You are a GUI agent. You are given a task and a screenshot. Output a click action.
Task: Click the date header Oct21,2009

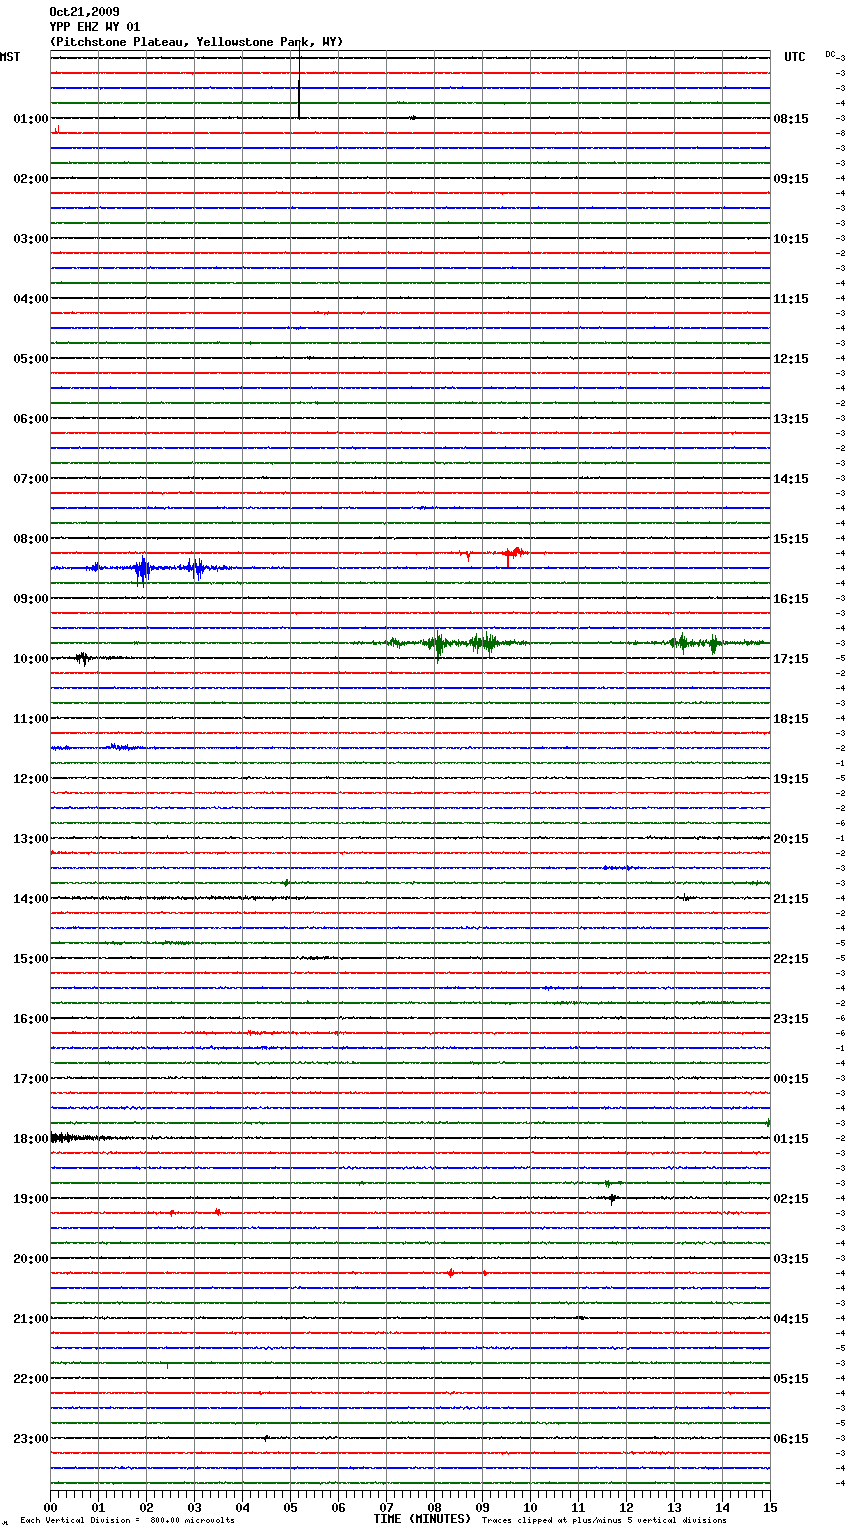84,12
